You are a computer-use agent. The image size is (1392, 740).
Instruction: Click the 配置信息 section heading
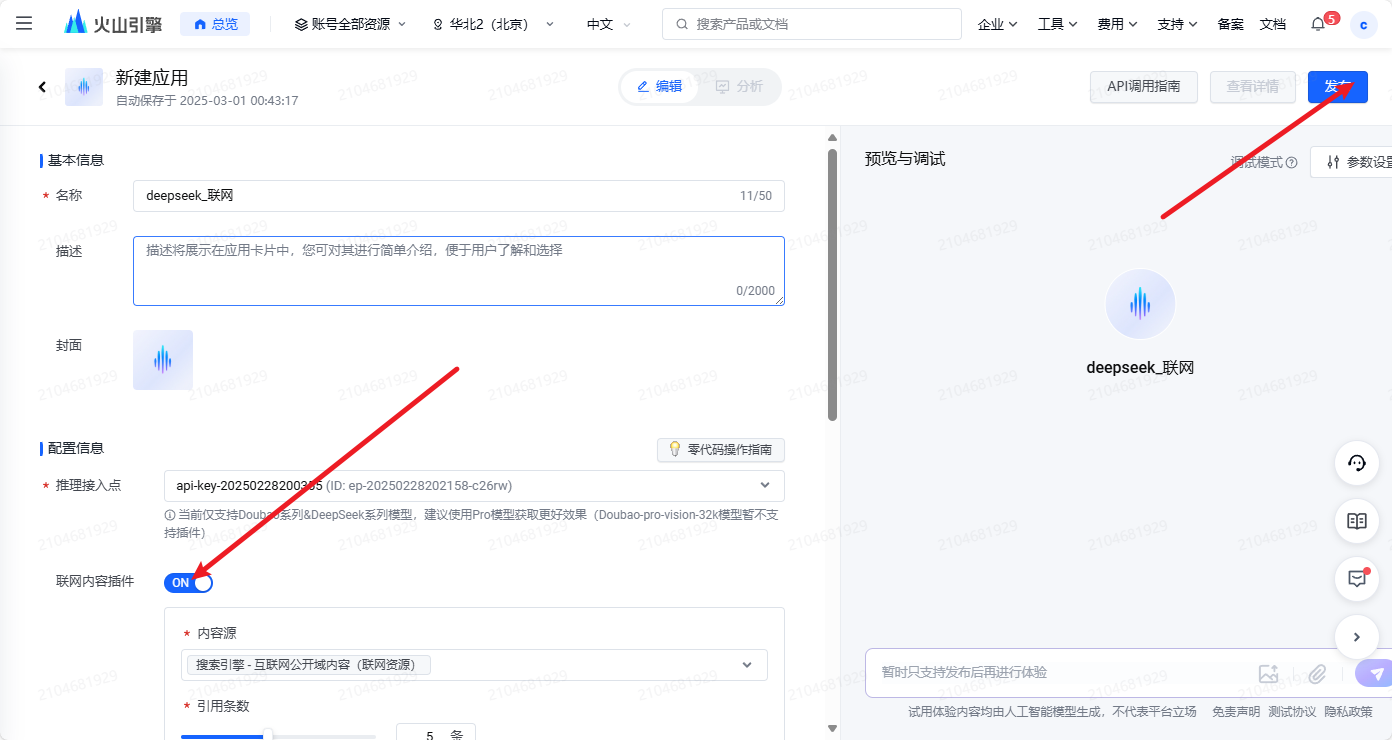click(x=76, y=448)
